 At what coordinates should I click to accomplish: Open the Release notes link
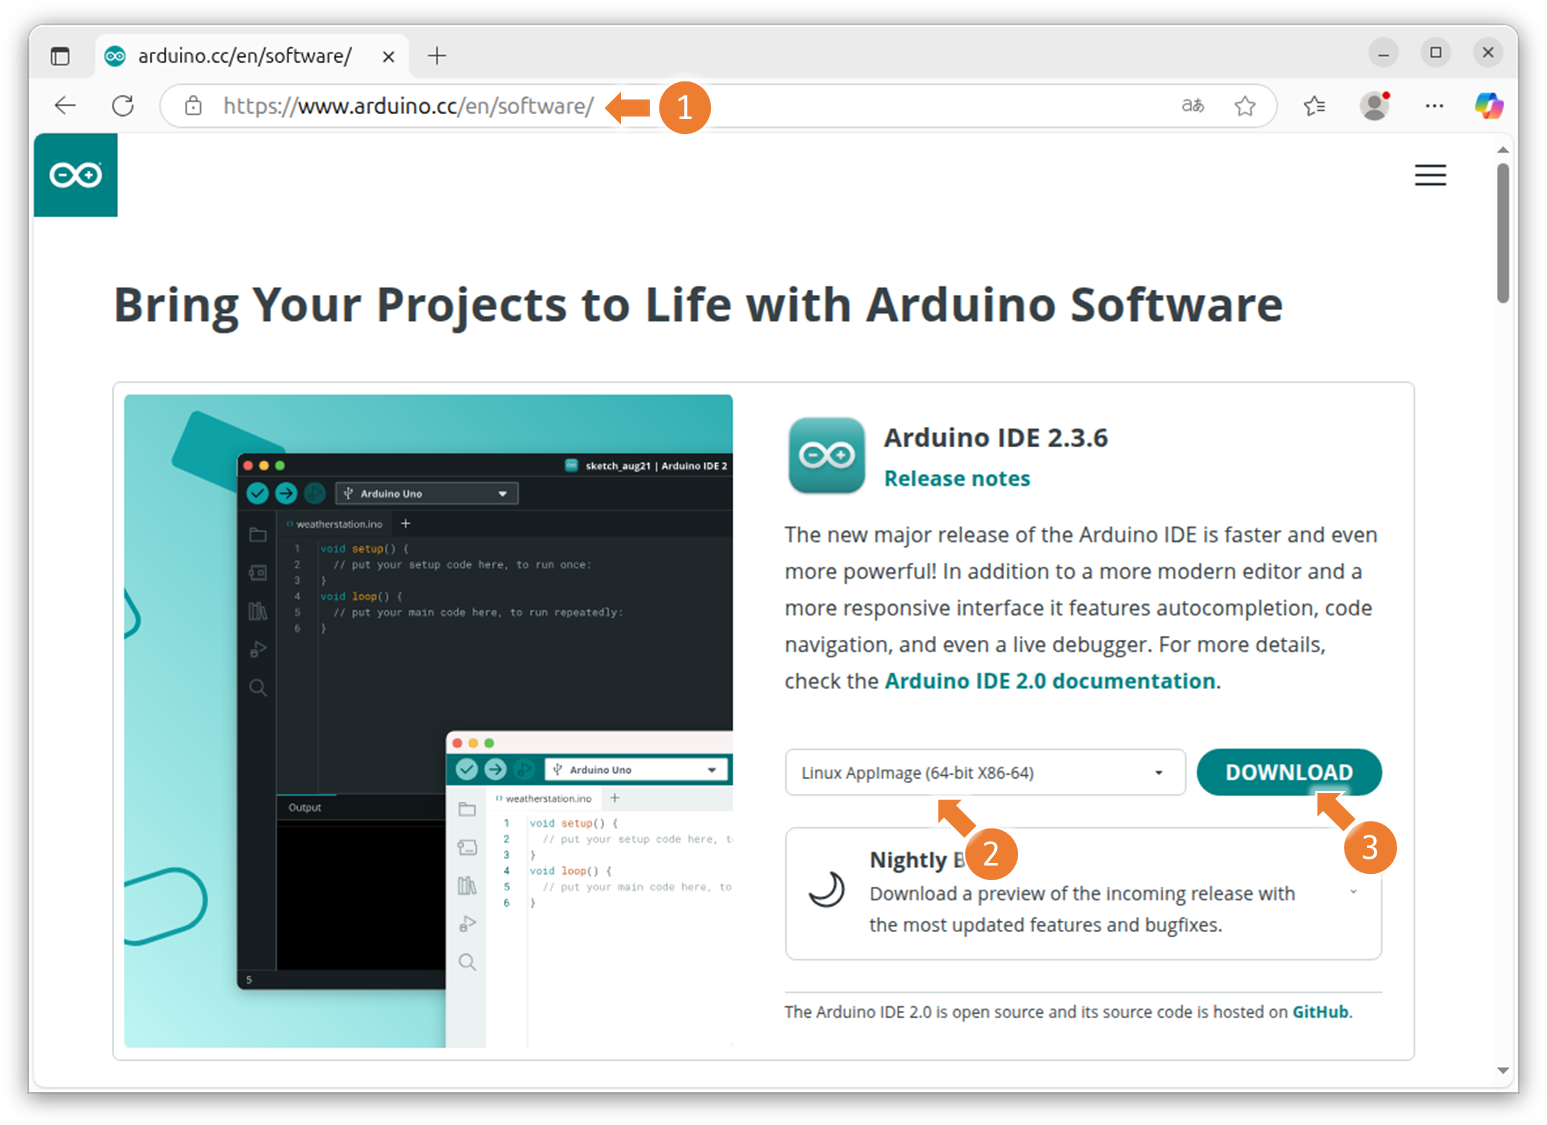(x=957, y=479)
